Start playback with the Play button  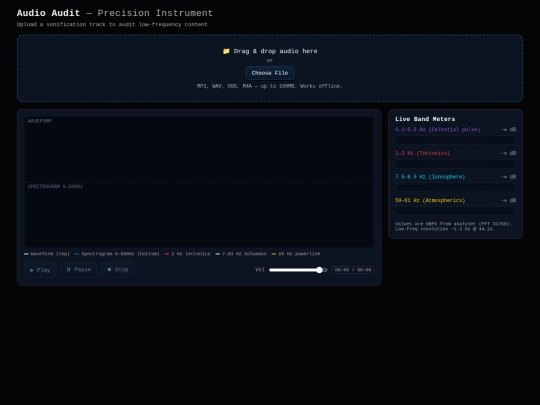pos(40,270)
